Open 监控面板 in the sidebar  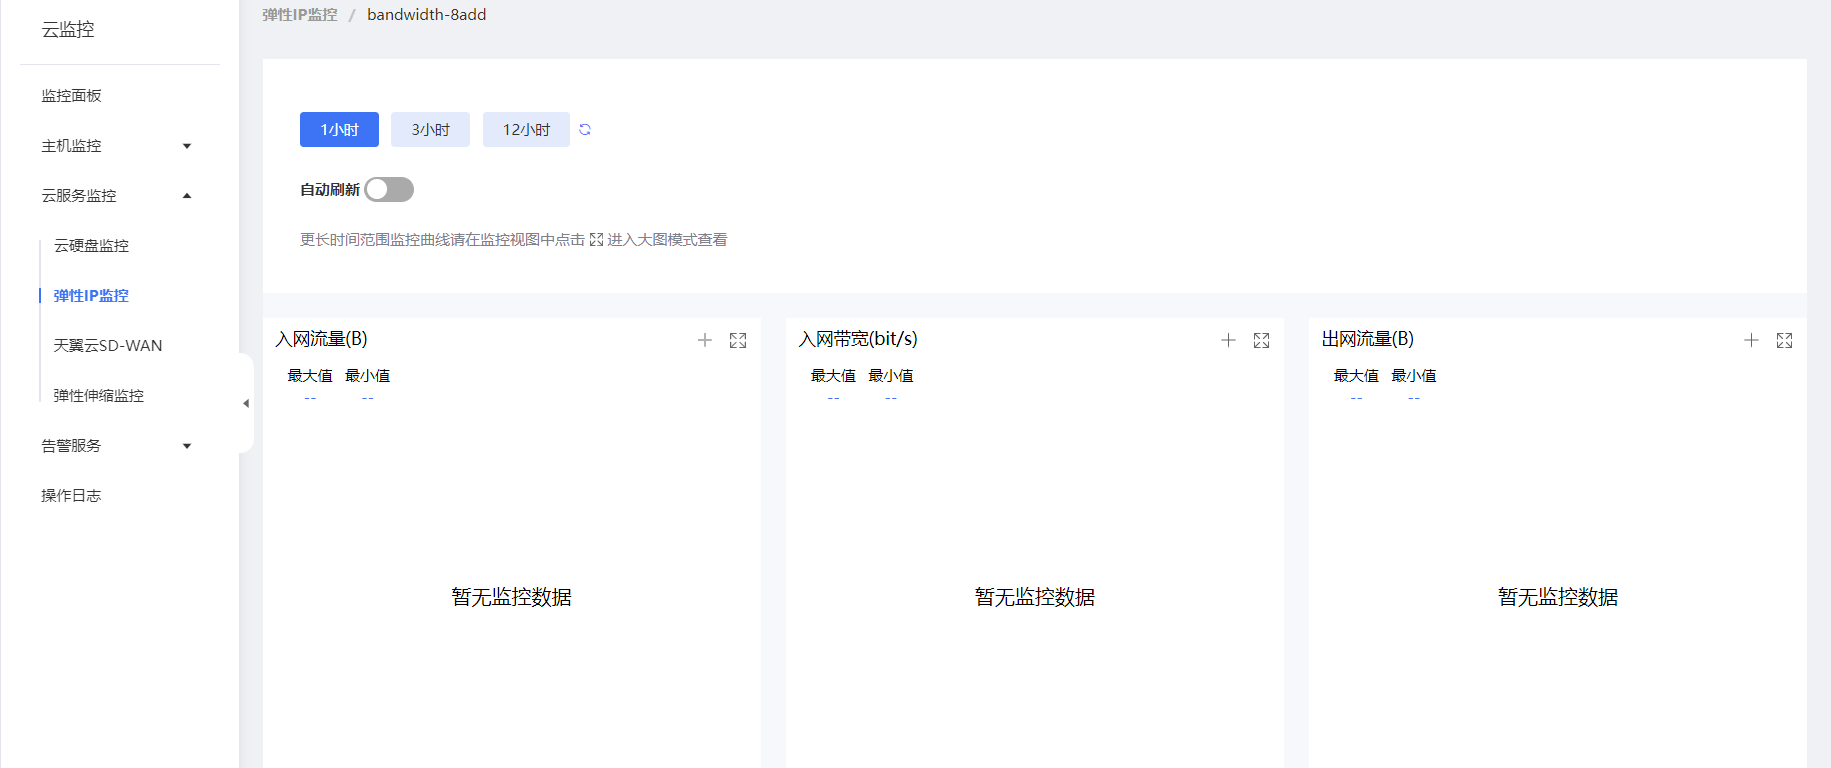point(71,96)
